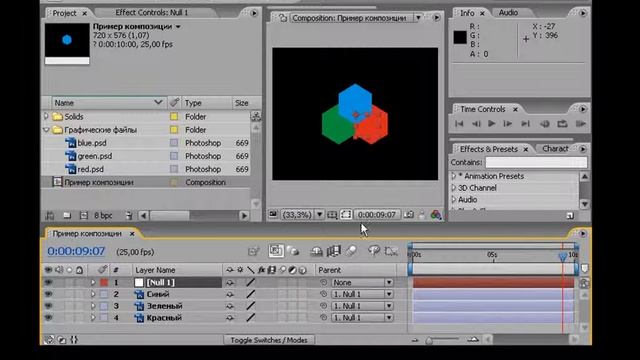The height and width of the screenshot is (360, 640).
Task: Toggle audio mute in Time Controls
Action: click(x=544, y=124)
